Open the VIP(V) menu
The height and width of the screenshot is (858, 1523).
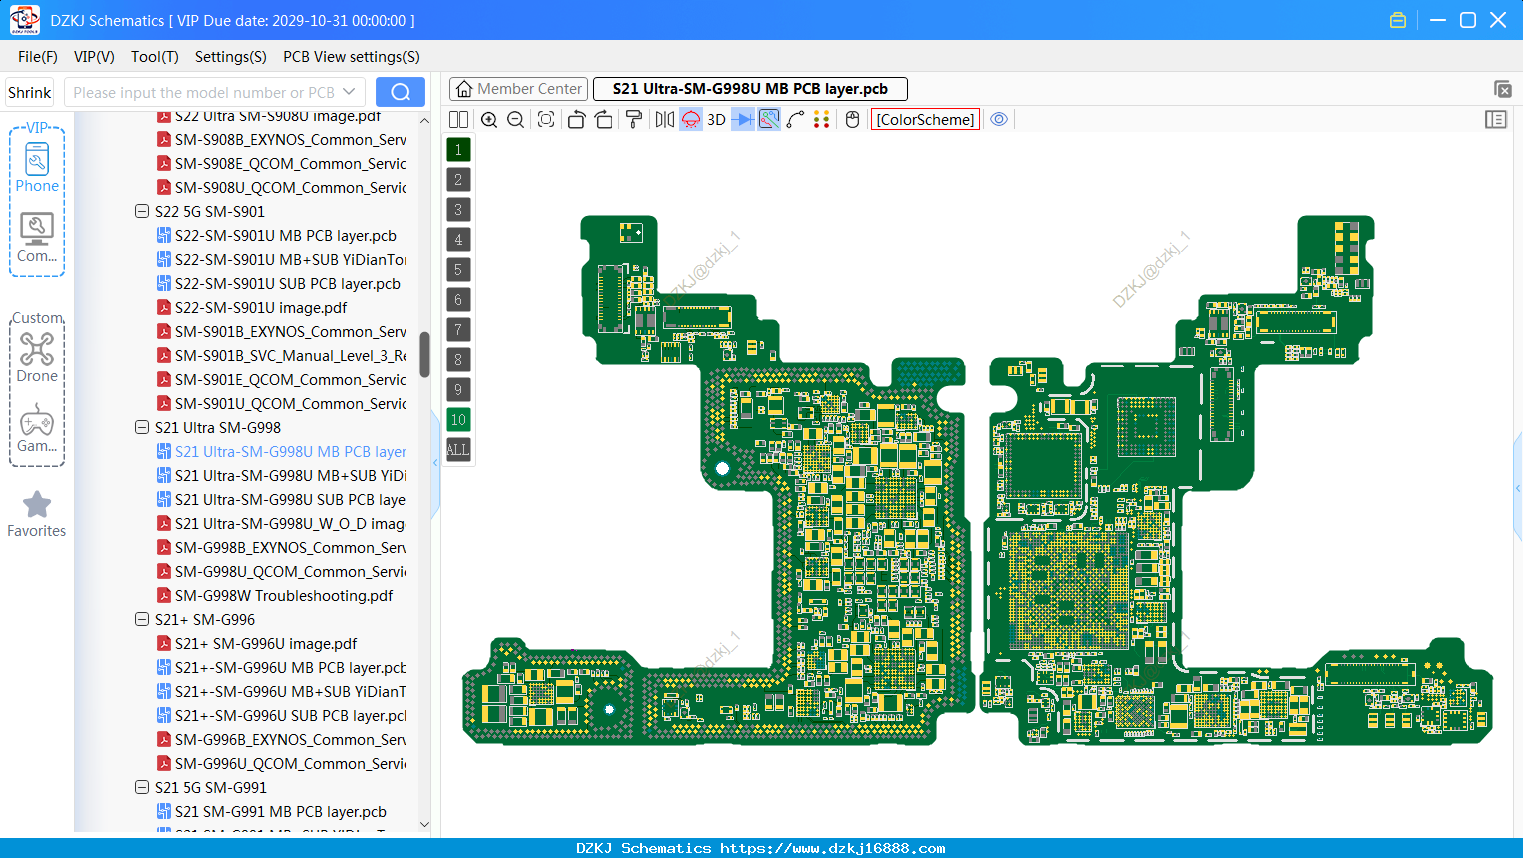pos(94,57)
